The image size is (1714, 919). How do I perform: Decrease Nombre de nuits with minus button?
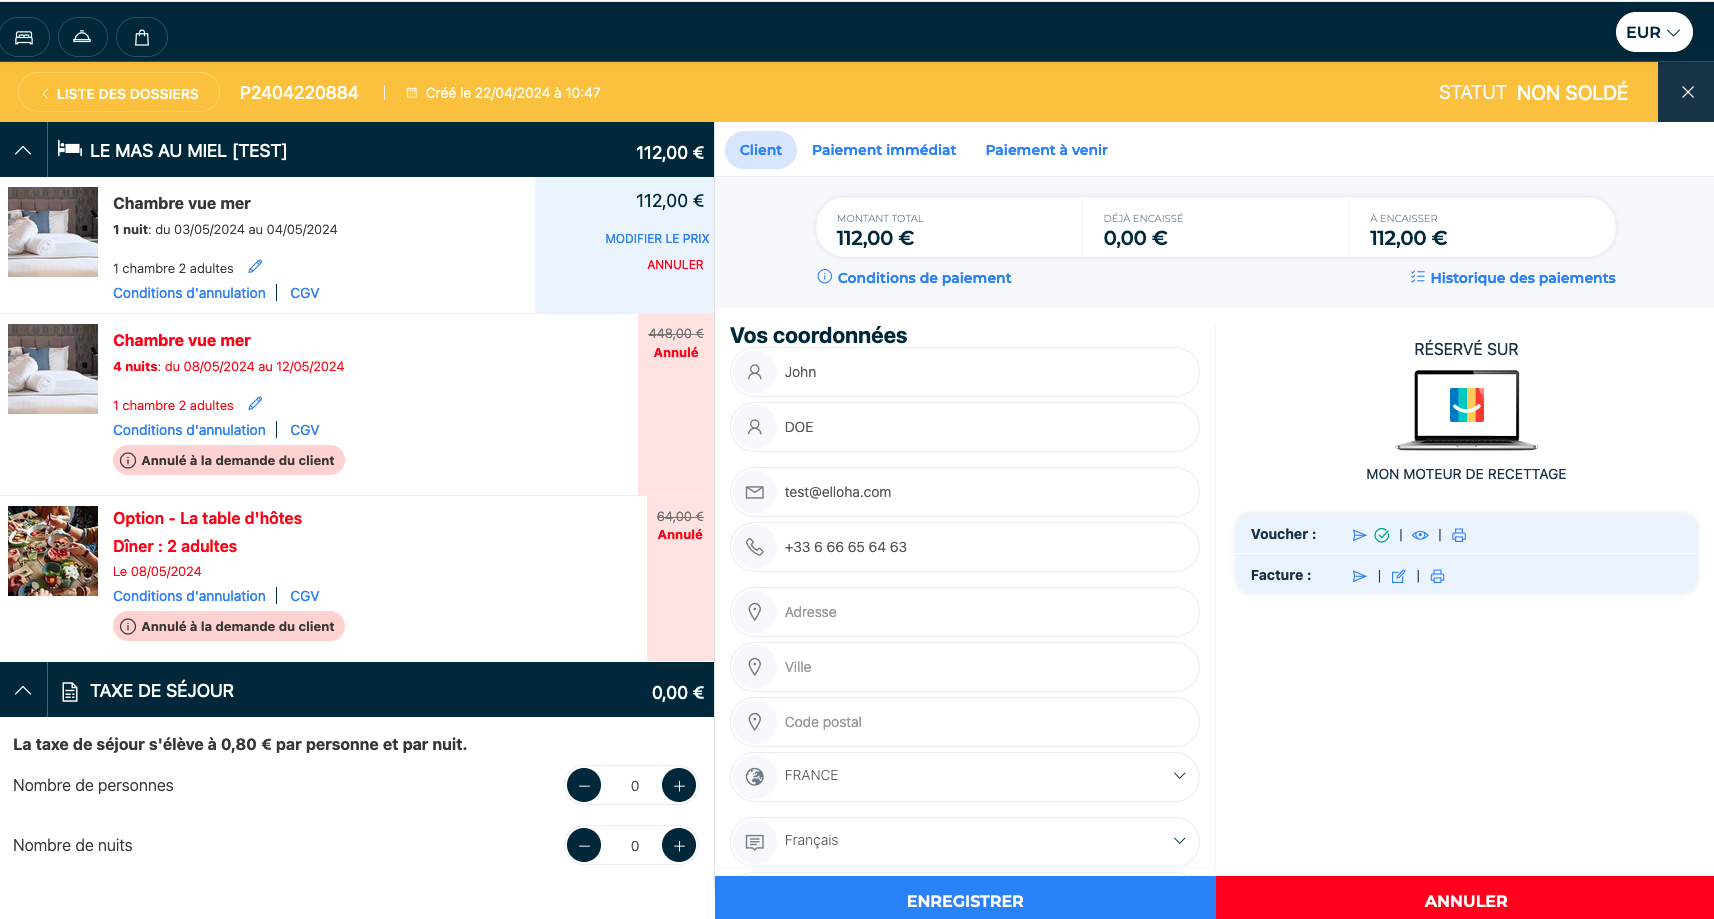[x=584, y=845]
